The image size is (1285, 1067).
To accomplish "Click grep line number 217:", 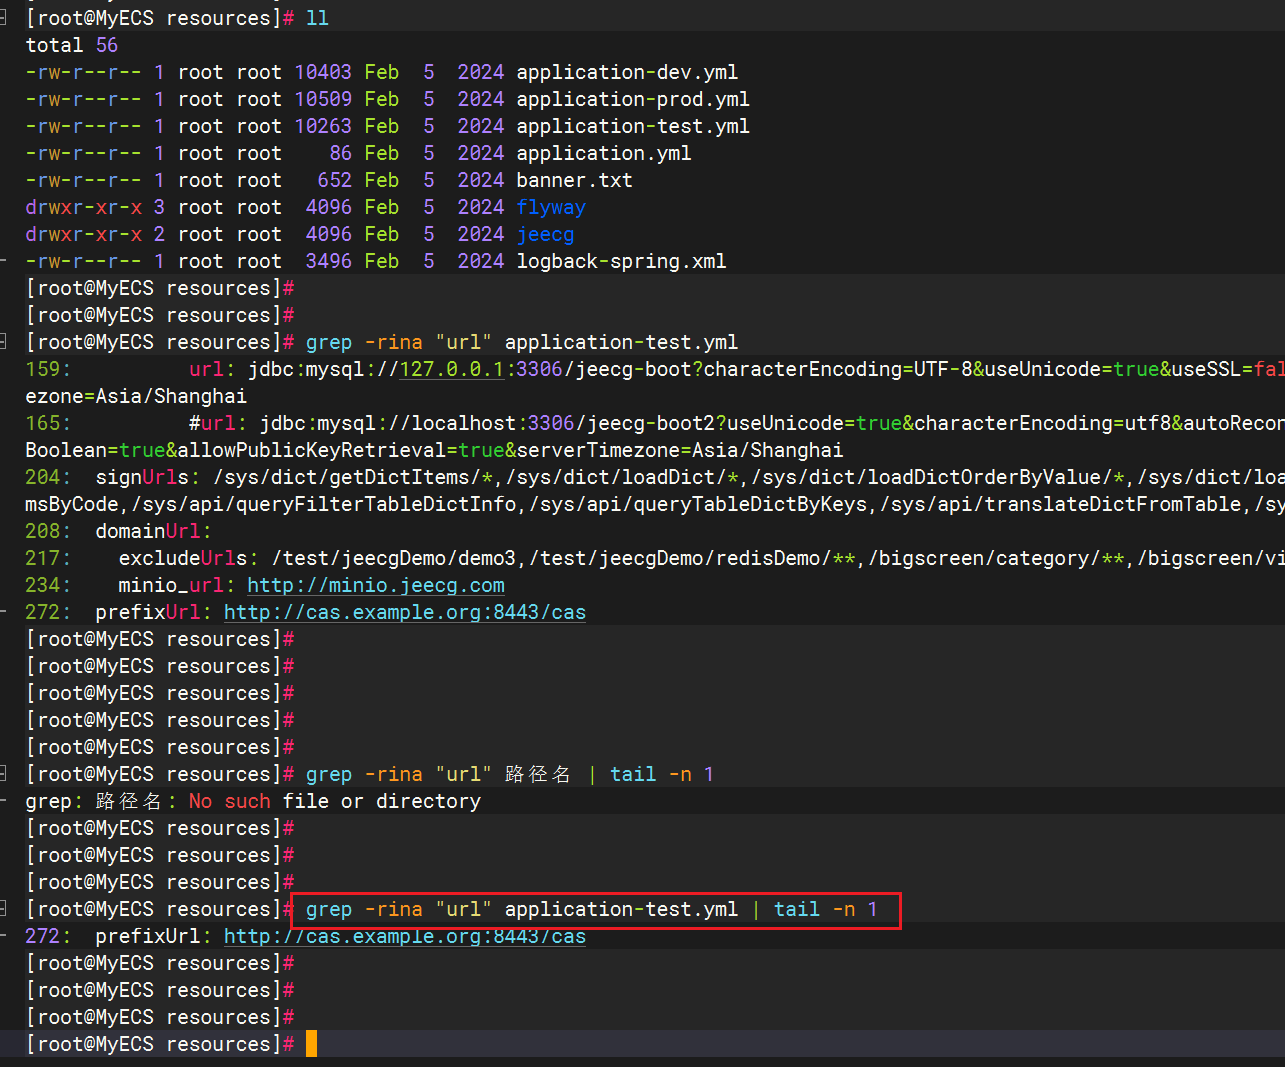I will (48, 558).
